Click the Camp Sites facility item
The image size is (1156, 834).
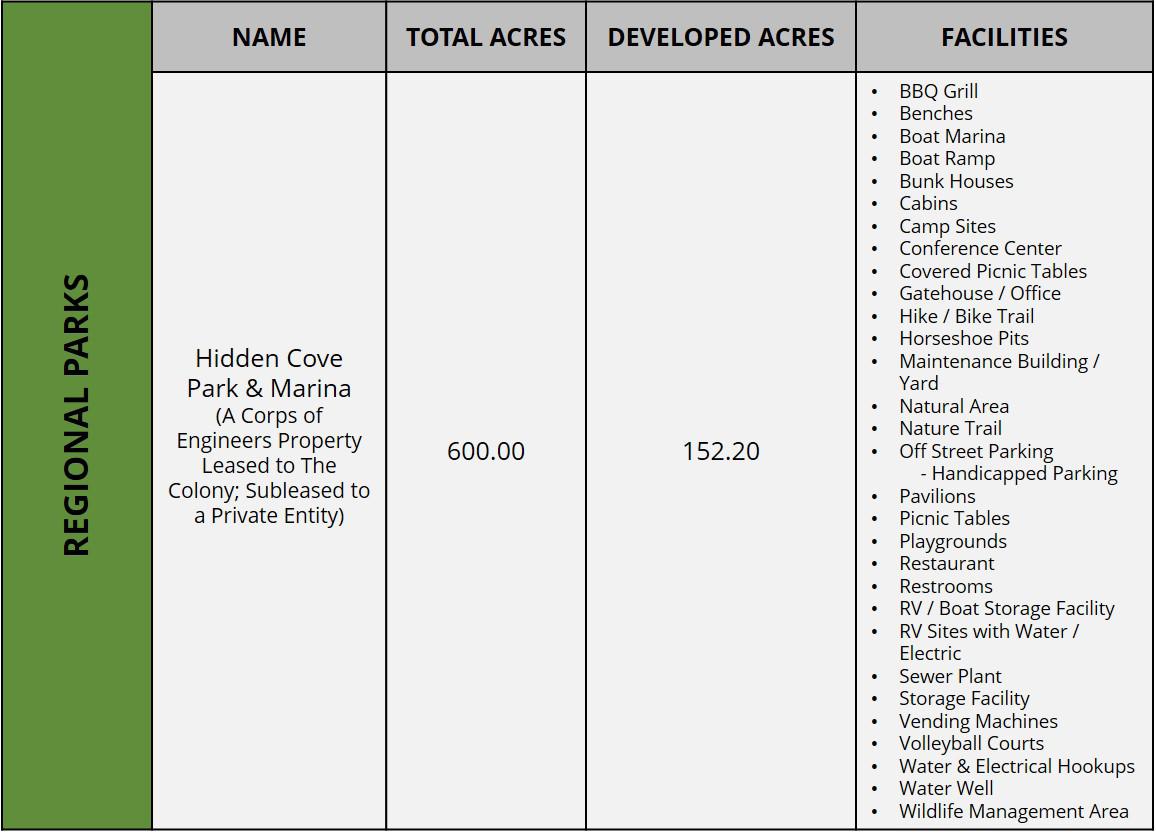[947, 226]
